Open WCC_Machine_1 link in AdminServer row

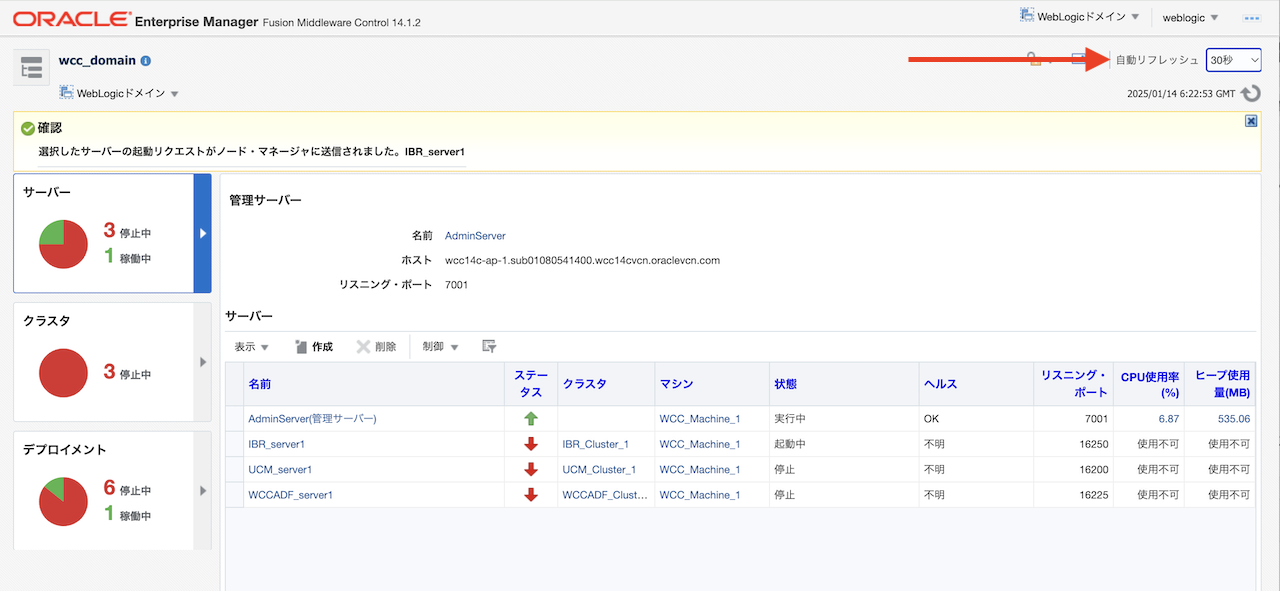pos(700,419)
